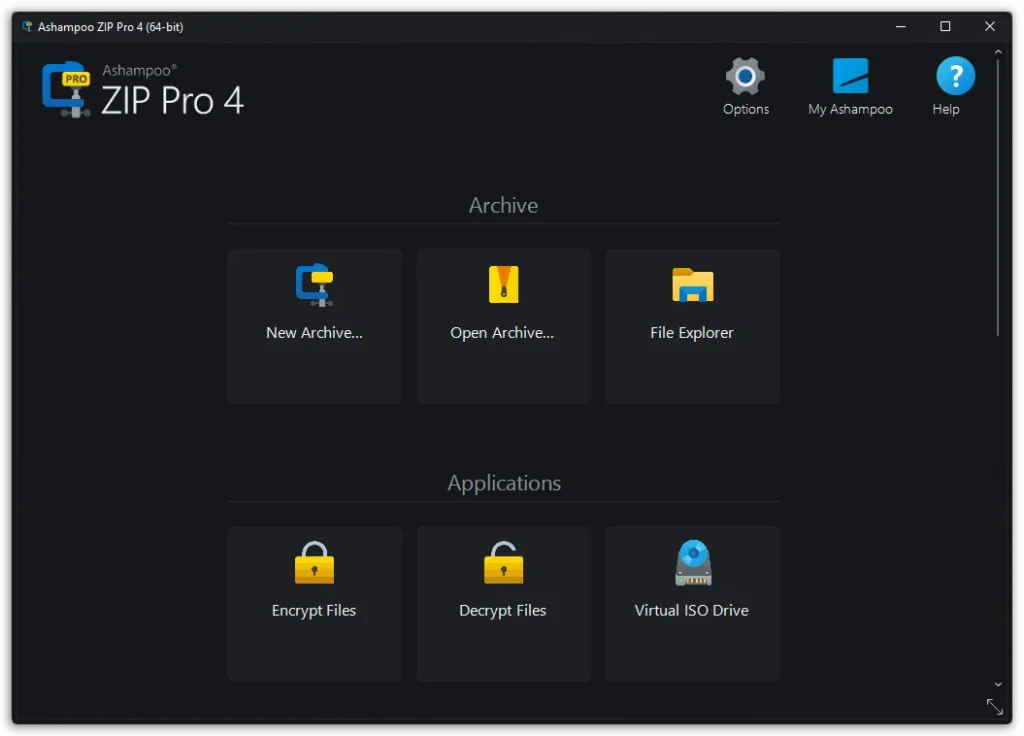Image resolution: width=1024 pixels, height=736 pixels.
Task: Open the Help question mark icon
Action: click(x=955, y=76)
